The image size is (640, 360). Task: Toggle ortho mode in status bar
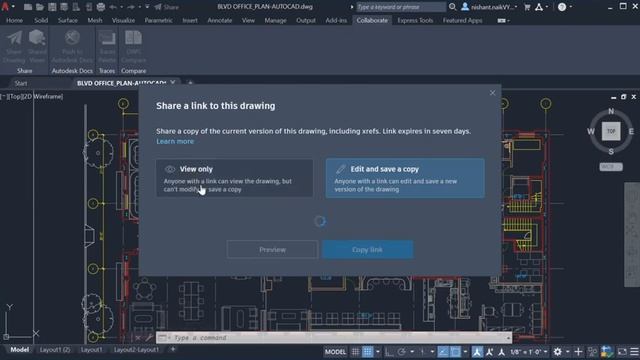(389, 352)
